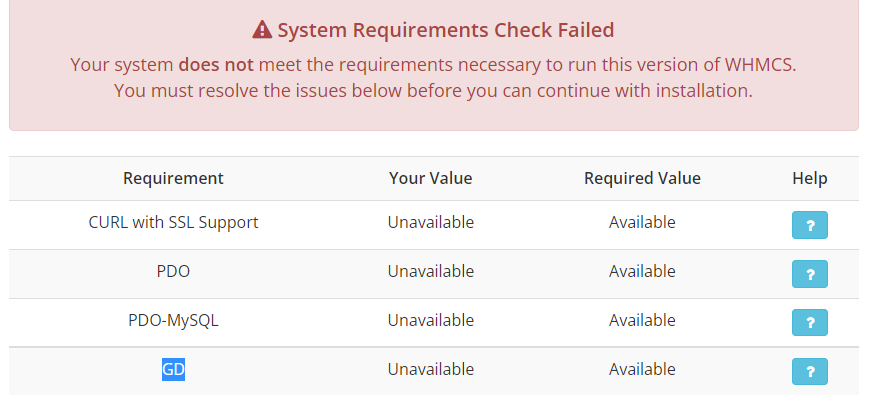Select the 'PDO-MySQL' requirement name
Screen dimensions: 870x402
coord(173,320)
